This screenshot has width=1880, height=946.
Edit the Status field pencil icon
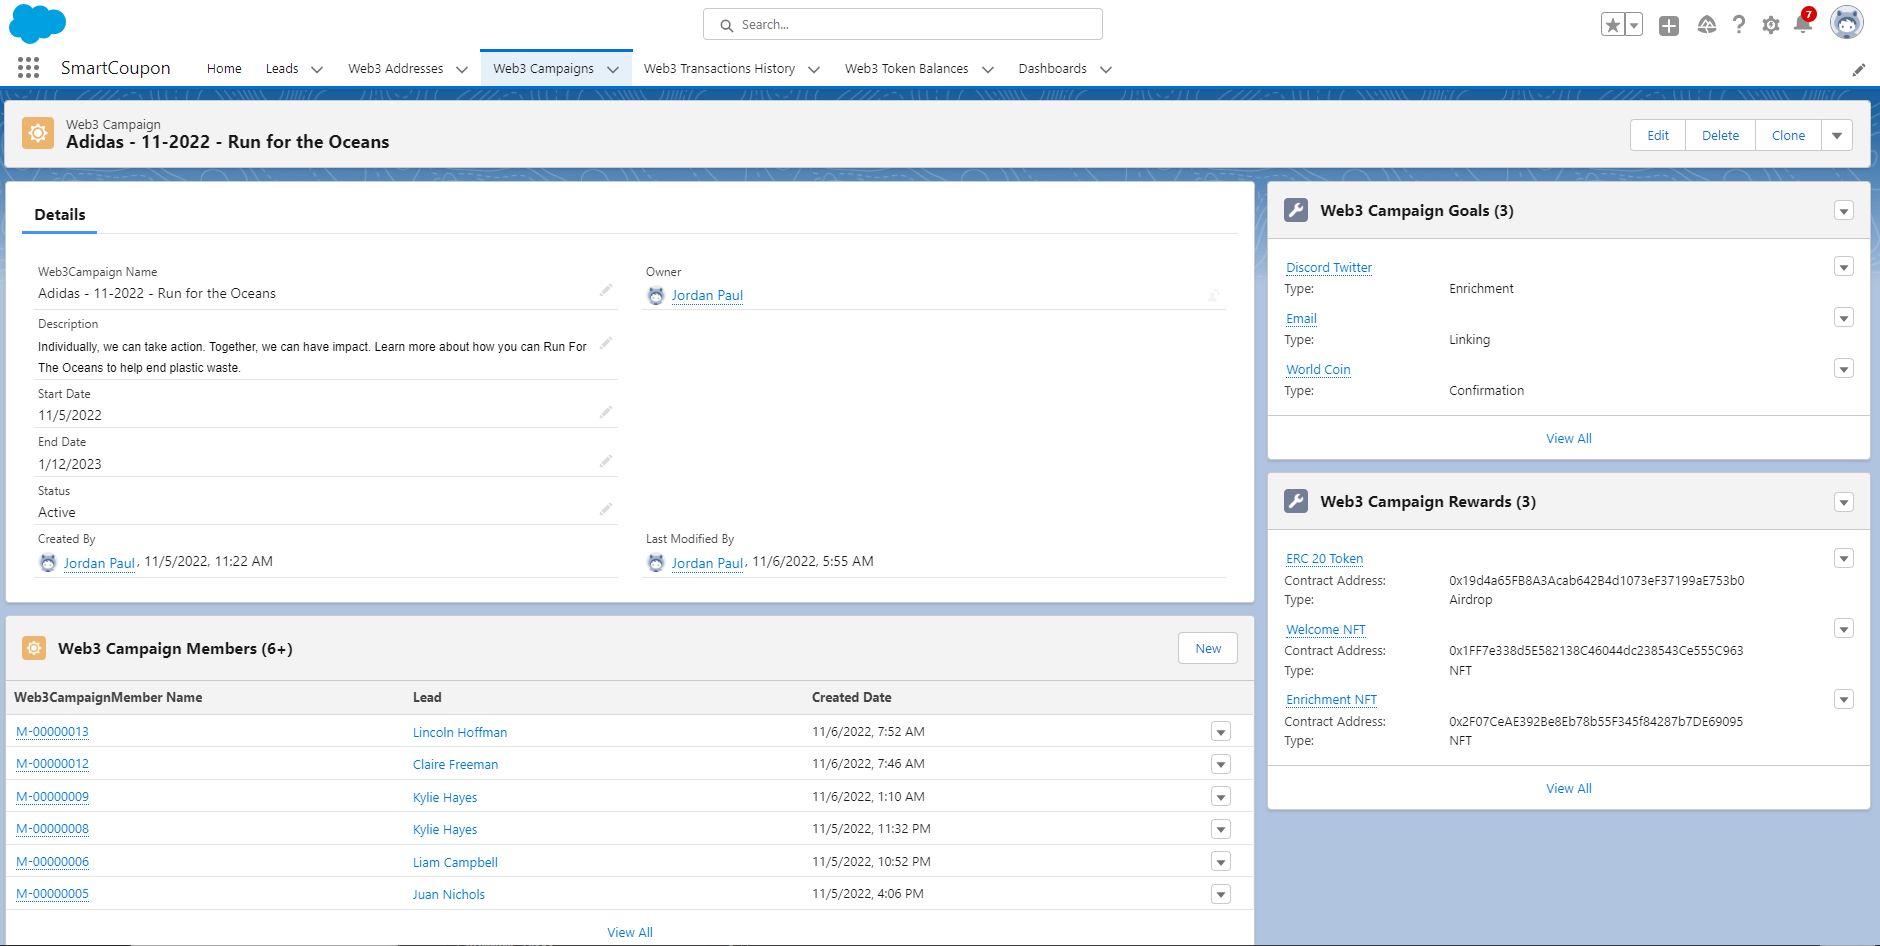click(x=606, y=509)
